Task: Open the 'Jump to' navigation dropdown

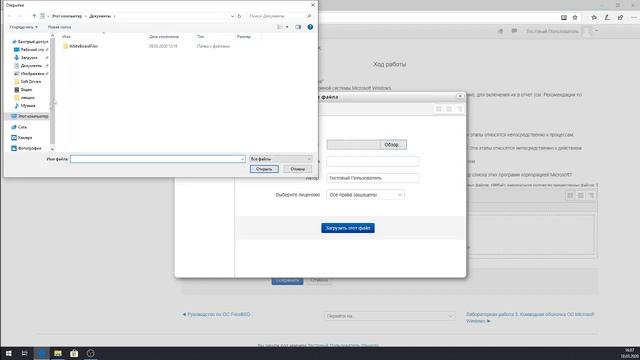Action: [390, 316]
